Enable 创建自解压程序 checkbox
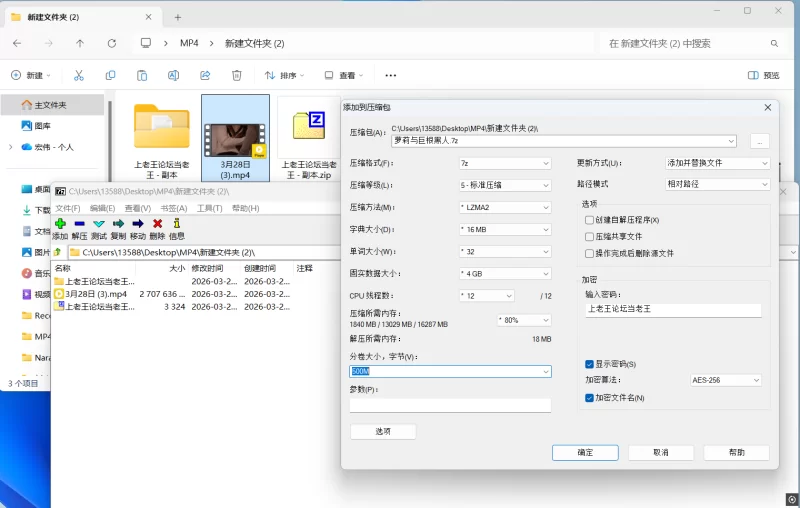 coord(590,220)
